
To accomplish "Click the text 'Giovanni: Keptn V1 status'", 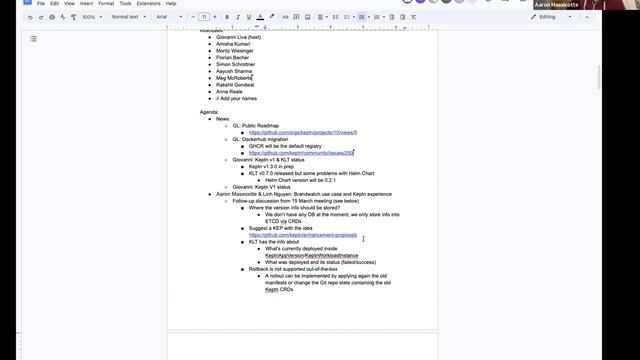I will pos(262,187).
